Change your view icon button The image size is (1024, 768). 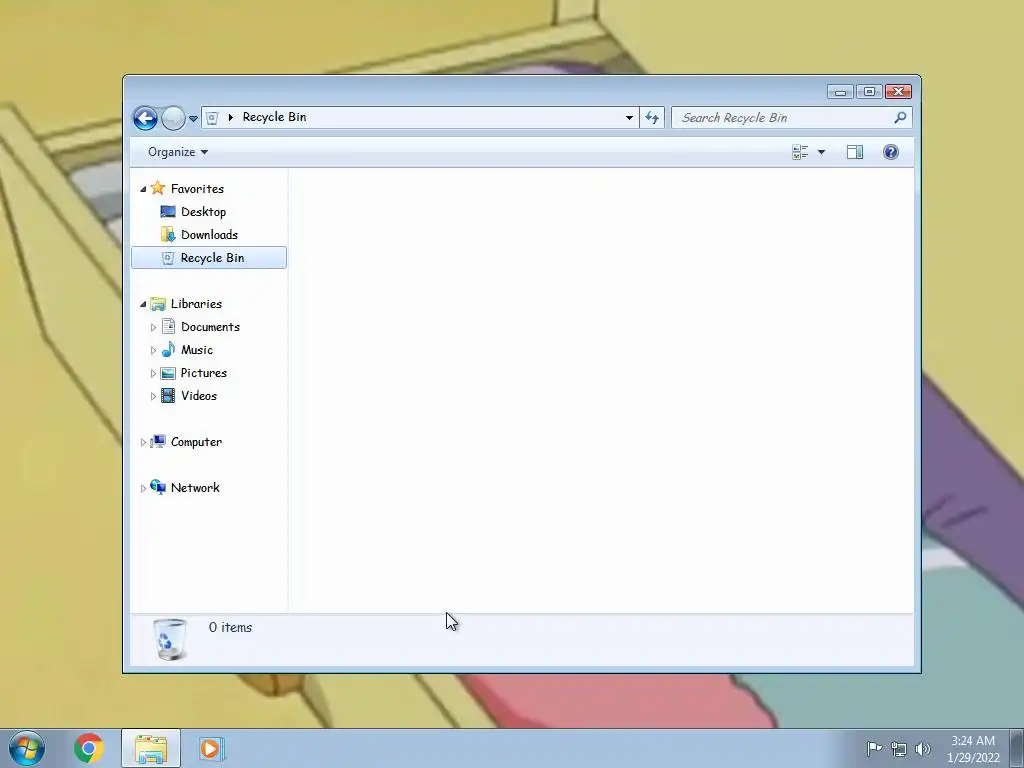800,152
